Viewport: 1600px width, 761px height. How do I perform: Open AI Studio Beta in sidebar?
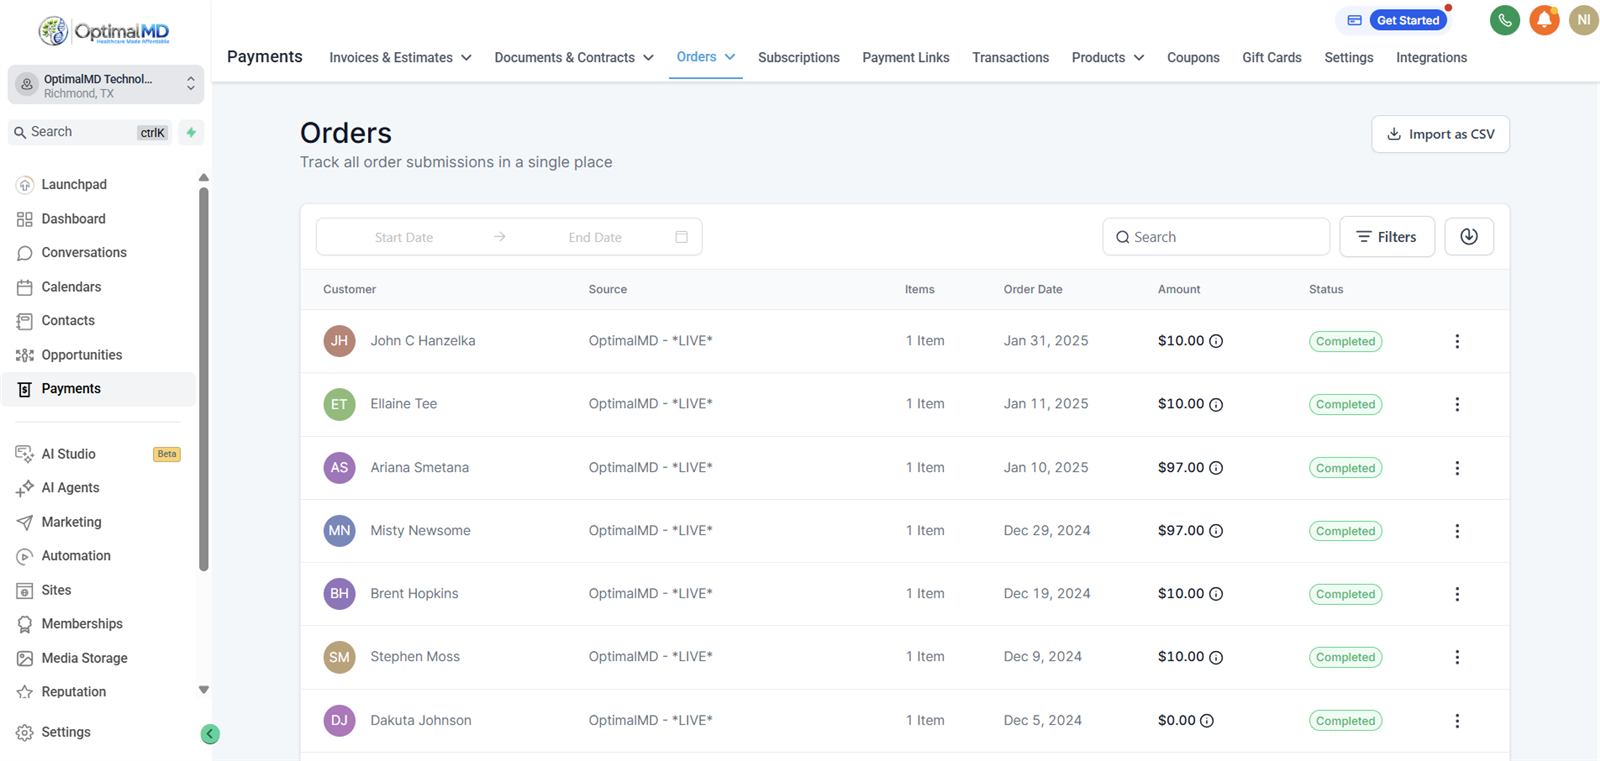(100, 454)
